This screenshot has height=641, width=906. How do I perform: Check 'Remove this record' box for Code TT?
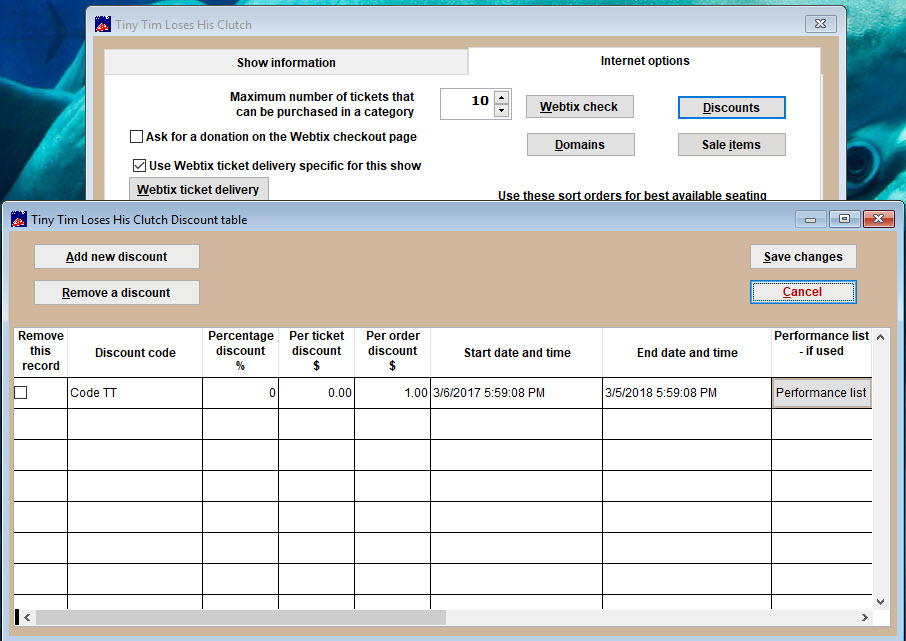tap(21, 392)
